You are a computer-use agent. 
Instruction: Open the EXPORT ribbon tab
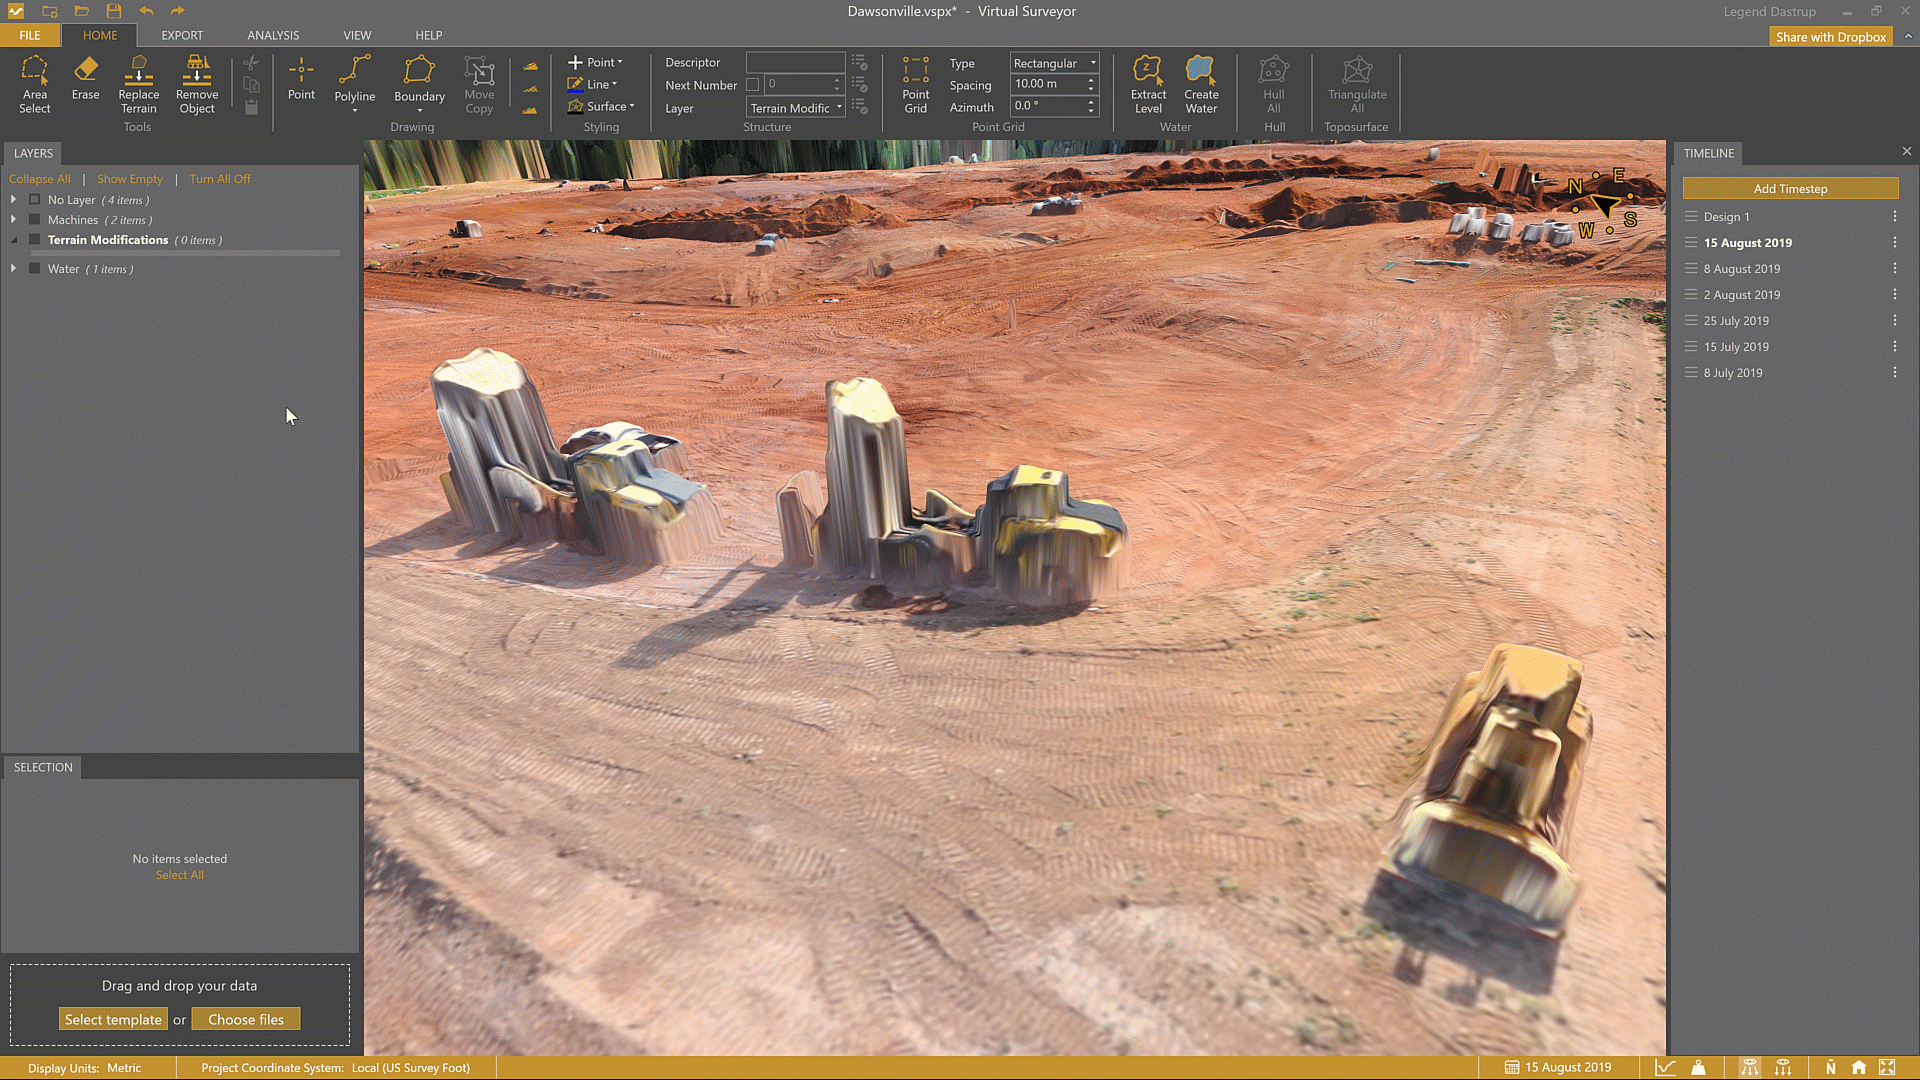[x=182, y=35]
